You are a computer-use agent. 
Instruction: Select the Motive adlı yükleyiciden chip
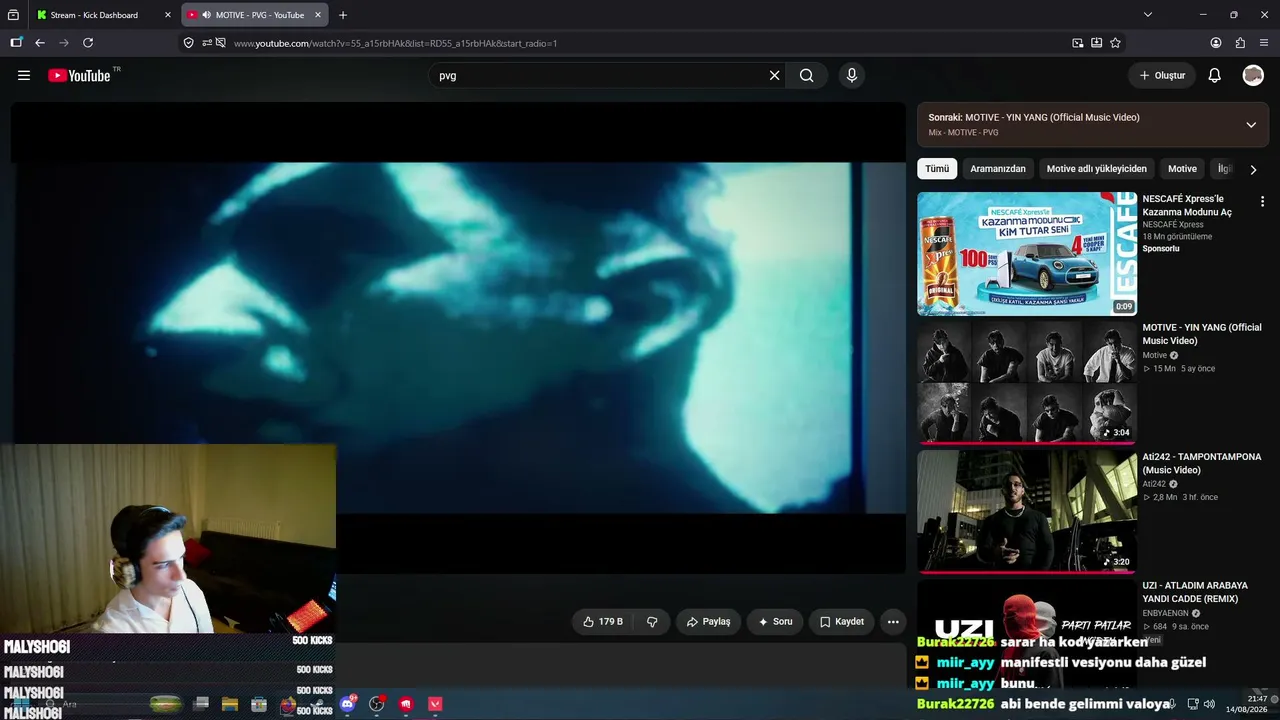point(1097,169)
